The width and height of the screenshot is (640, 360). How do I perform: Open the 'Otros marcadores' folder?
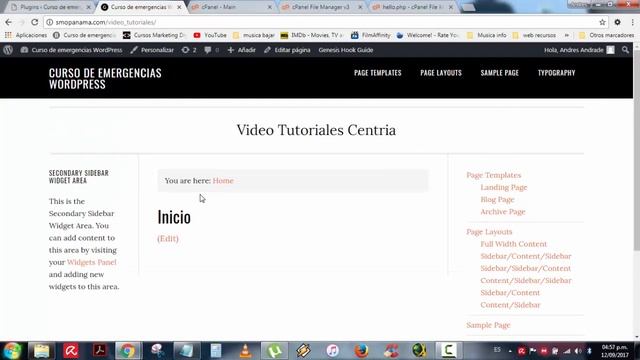(x=607, y=36)
